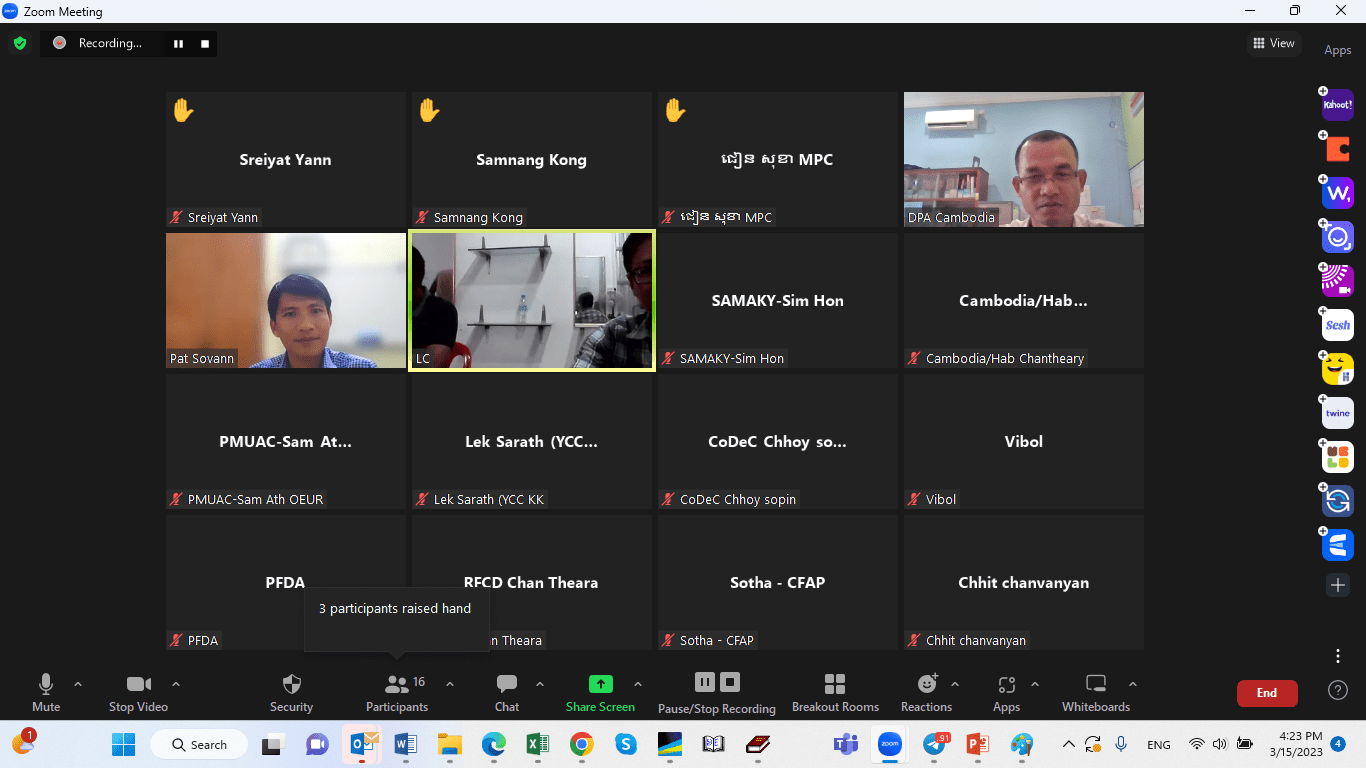Launch the Kahoot app from sidebar
The height and width of the screenshot is (768, 1366).
click(1337, 105)
